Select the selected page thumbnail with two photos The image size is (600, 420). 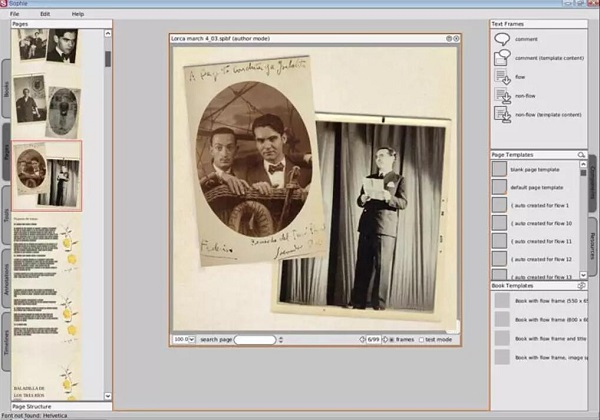[47, 176]
